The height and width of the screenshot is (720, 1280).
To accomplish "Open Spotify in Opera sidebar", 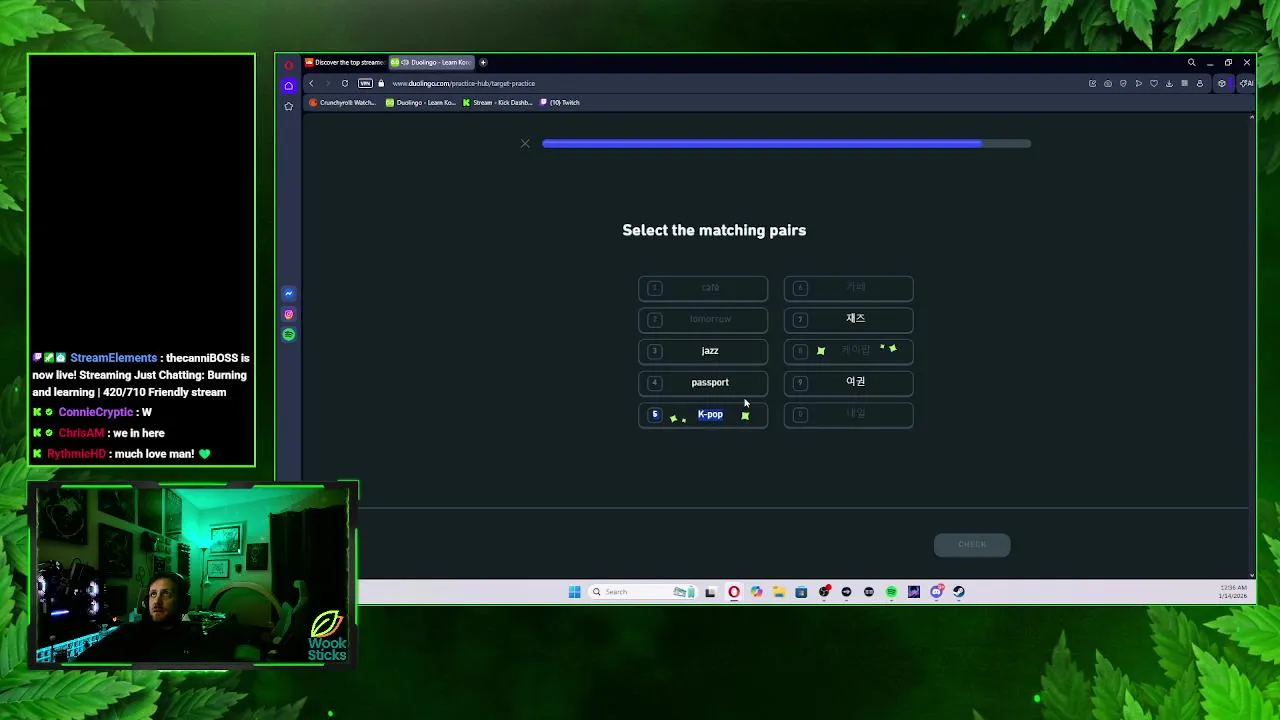I will [289, 334].
